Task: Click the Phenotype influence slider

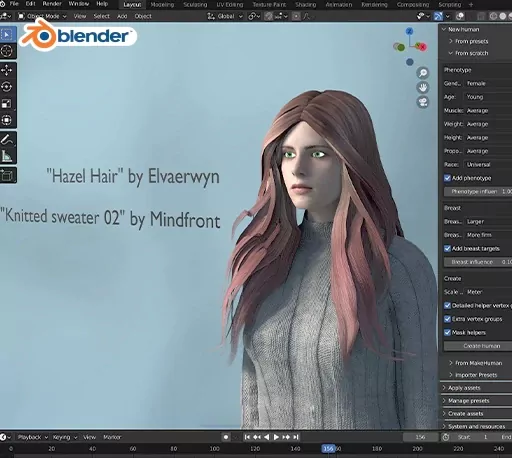Action: [x=478, y=192]
